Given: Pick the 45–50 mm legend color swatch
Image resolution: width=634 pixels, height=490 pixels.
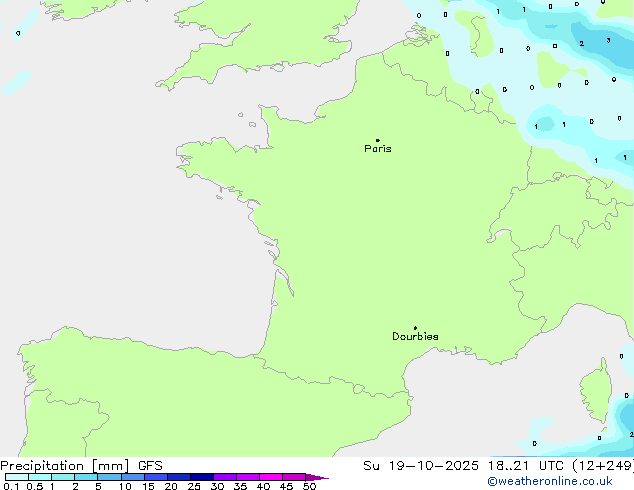Looking at the screenshot, I should pos(294,477).
